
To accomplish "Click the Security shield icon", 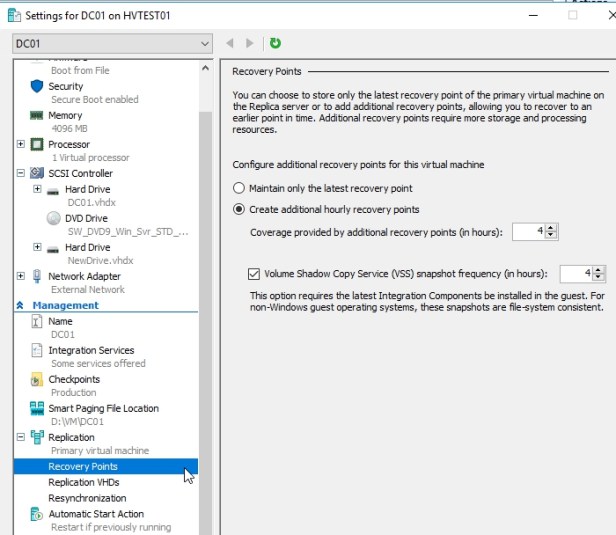I will (x=37, y=87).
